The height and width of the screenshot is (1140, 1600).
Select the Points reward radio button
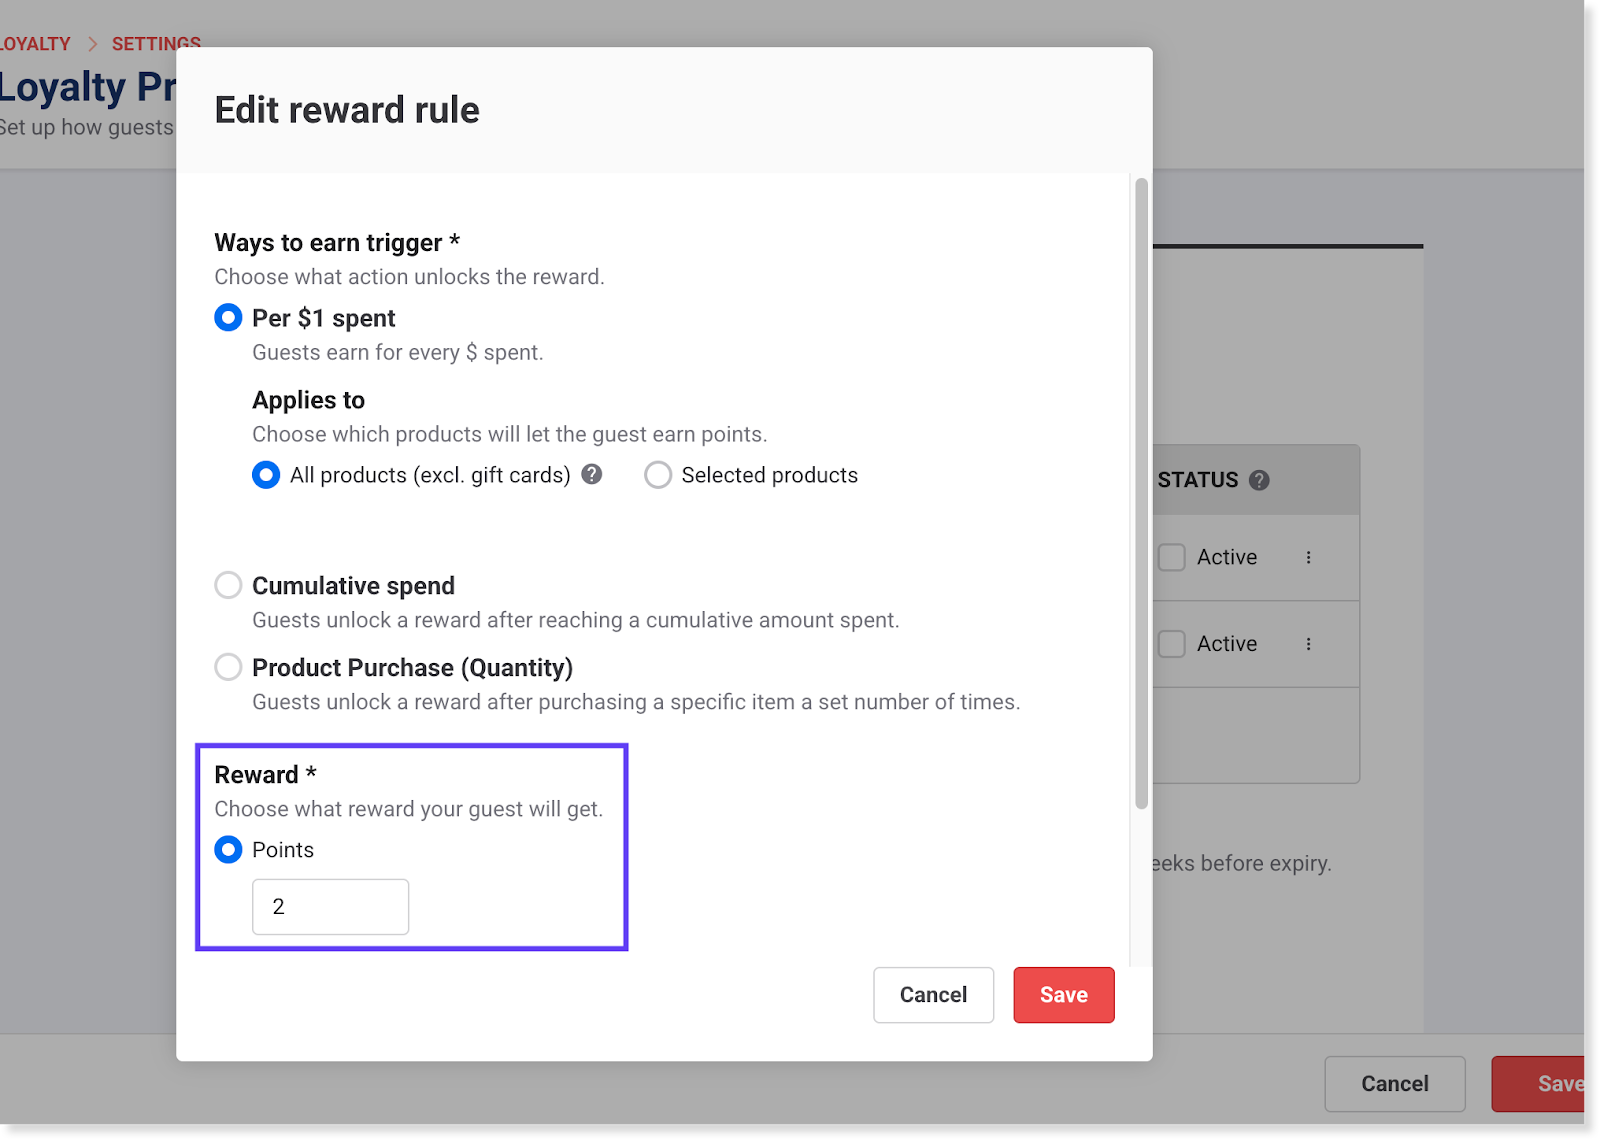[x=228, y=850]
